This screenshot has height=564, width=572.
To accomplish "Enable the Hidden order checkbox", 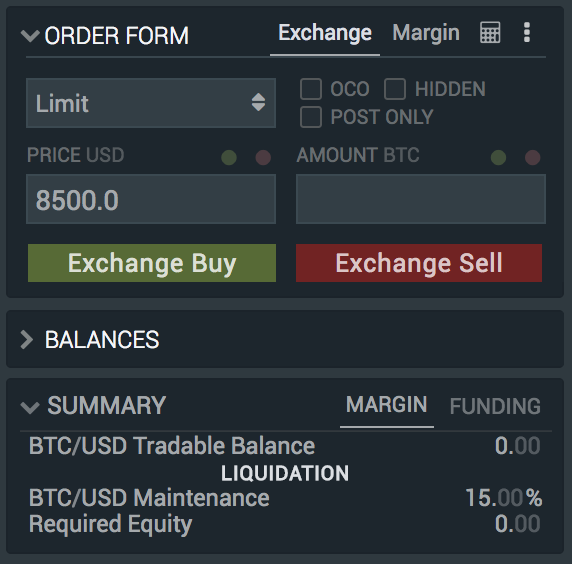I will [x=395, y=89].
